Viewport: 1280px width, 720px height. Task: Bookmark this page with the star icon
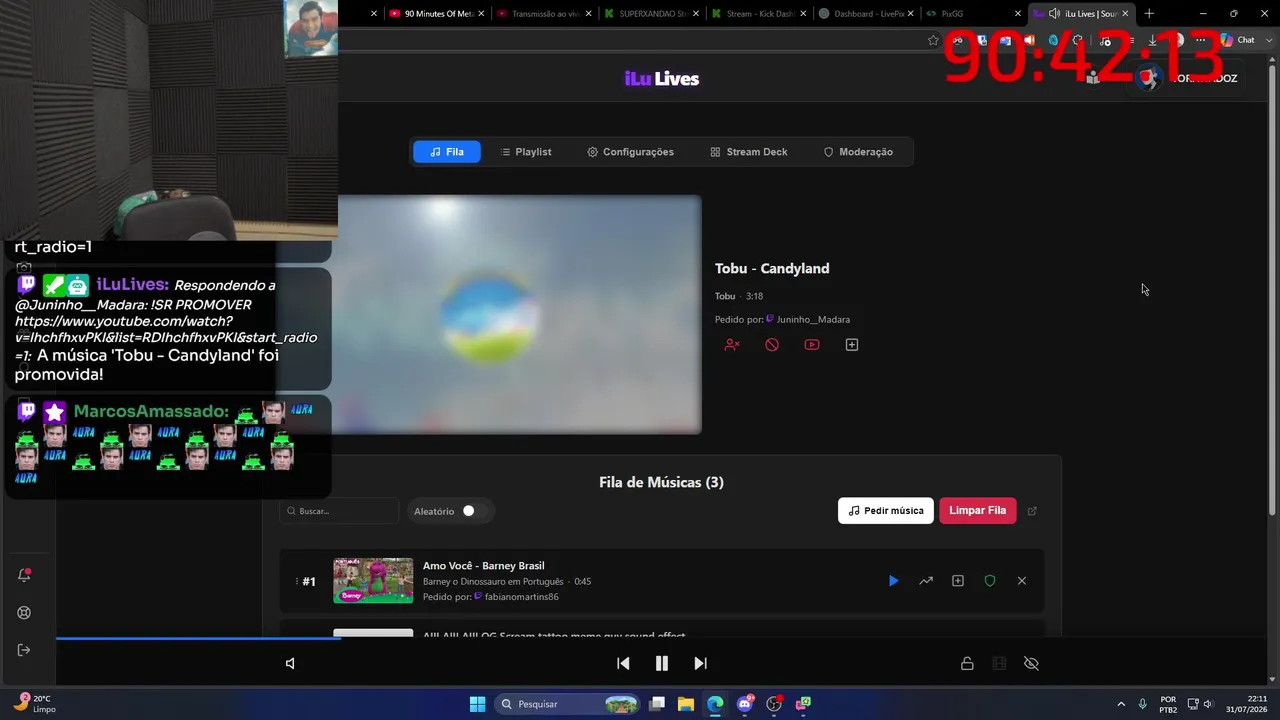tap(933, 40)
